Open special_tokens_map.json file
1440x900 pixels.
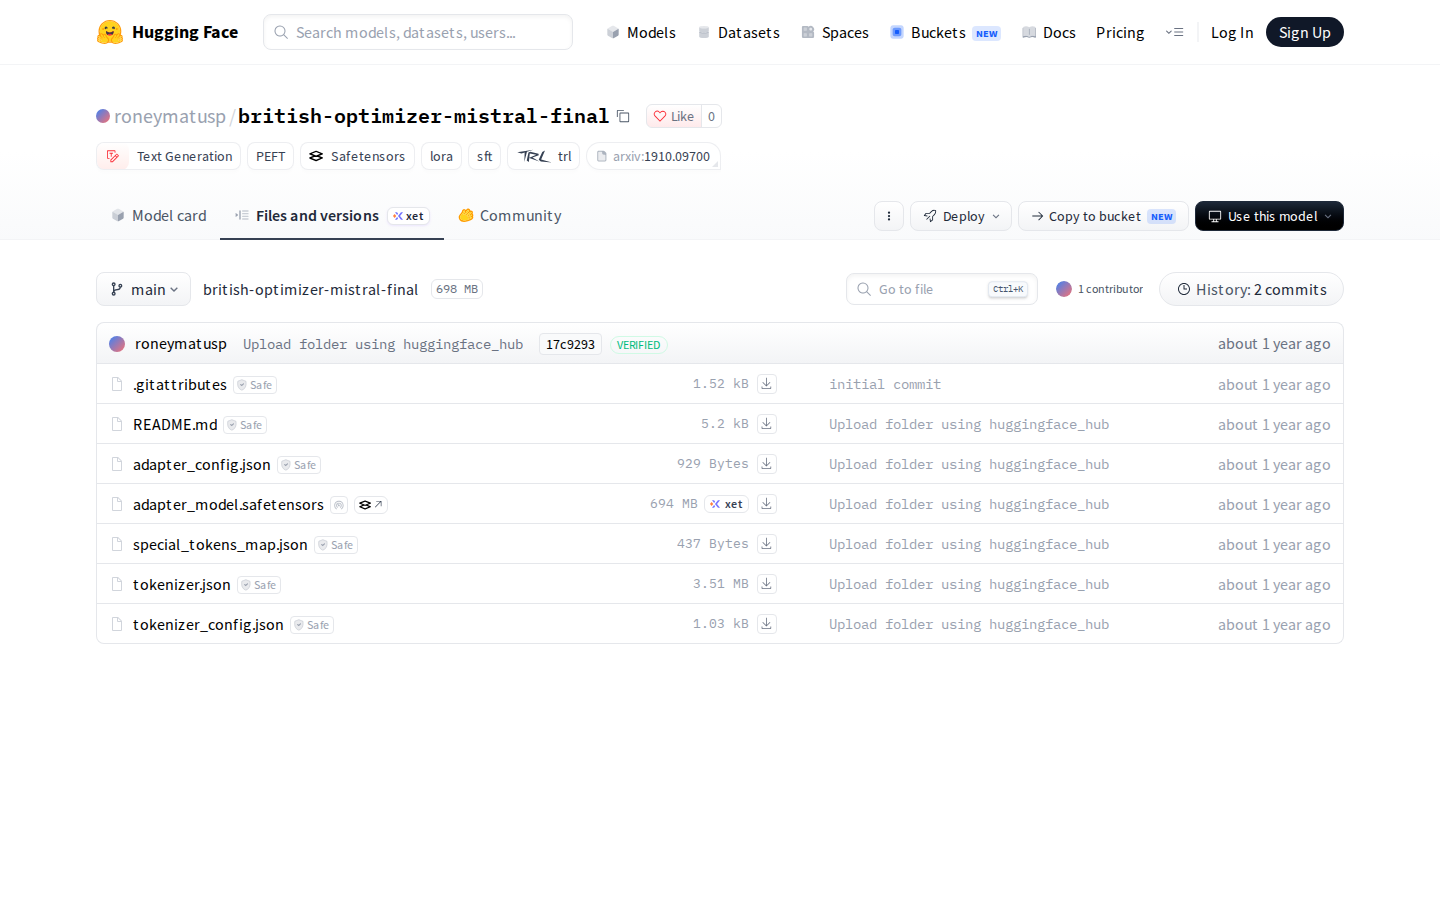click(220, 544)
